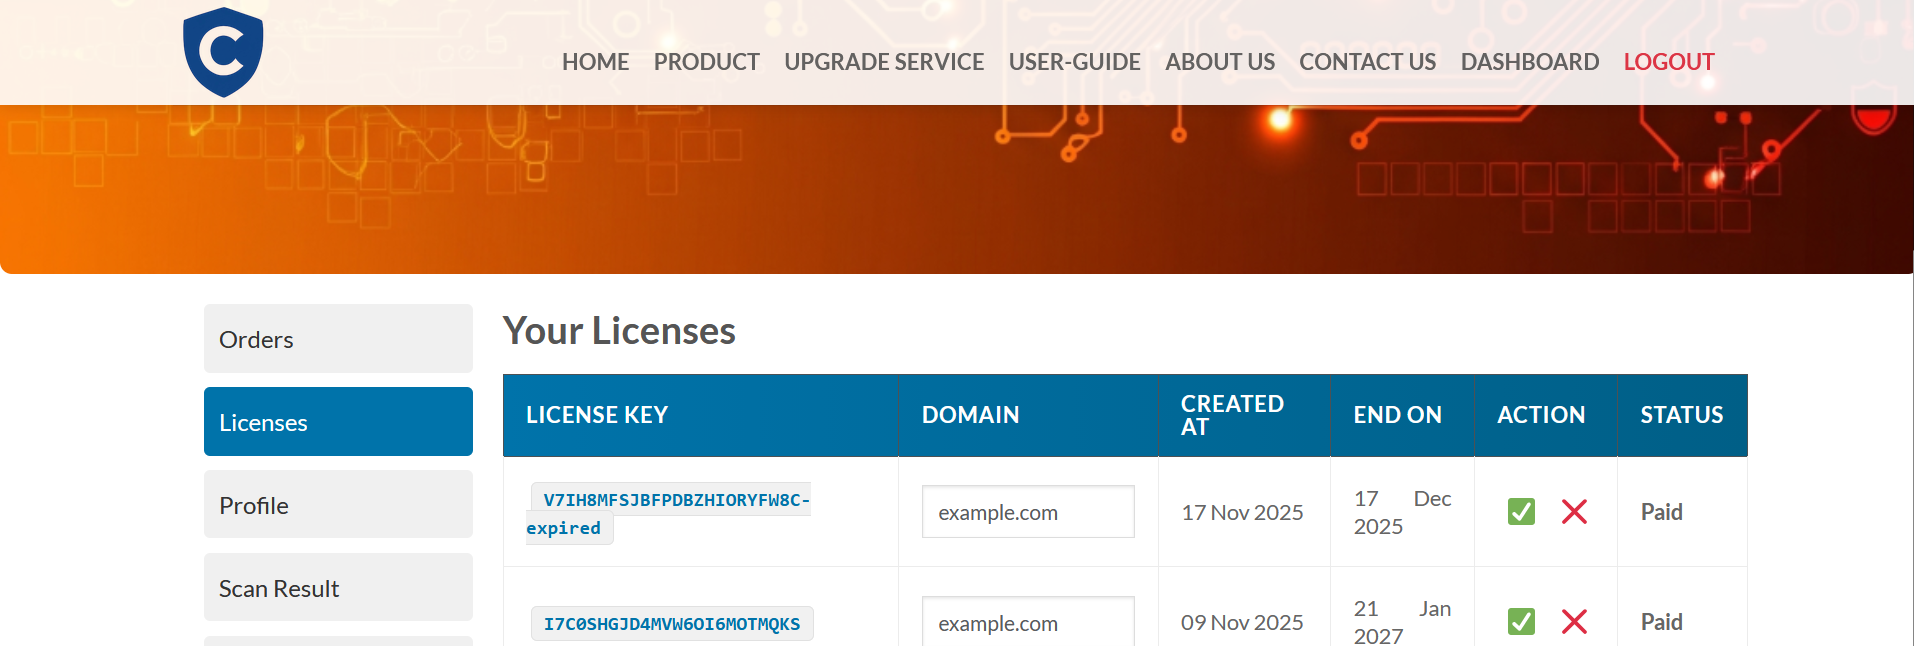The width and height of the screenshot is (1914, 646).
Task: Select Licenses in sidebar
Action: (x=338, y=422)
